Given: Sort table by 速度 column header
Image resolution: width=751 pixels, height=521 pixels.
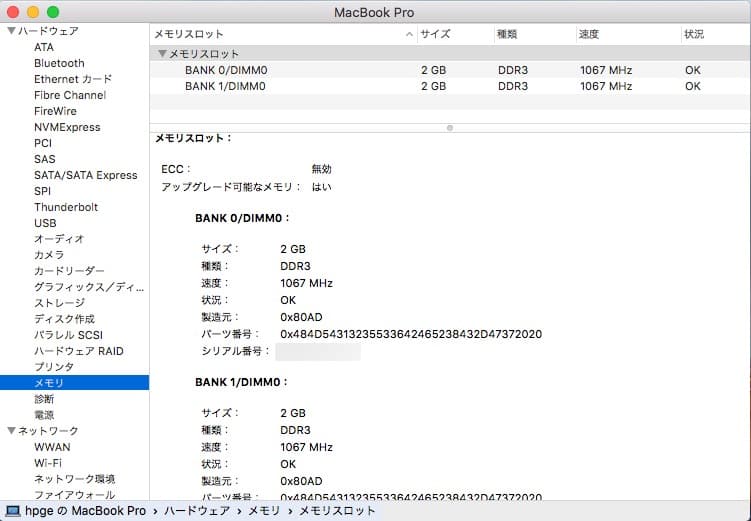Looking at the screenshot, I should coord(589,34).
